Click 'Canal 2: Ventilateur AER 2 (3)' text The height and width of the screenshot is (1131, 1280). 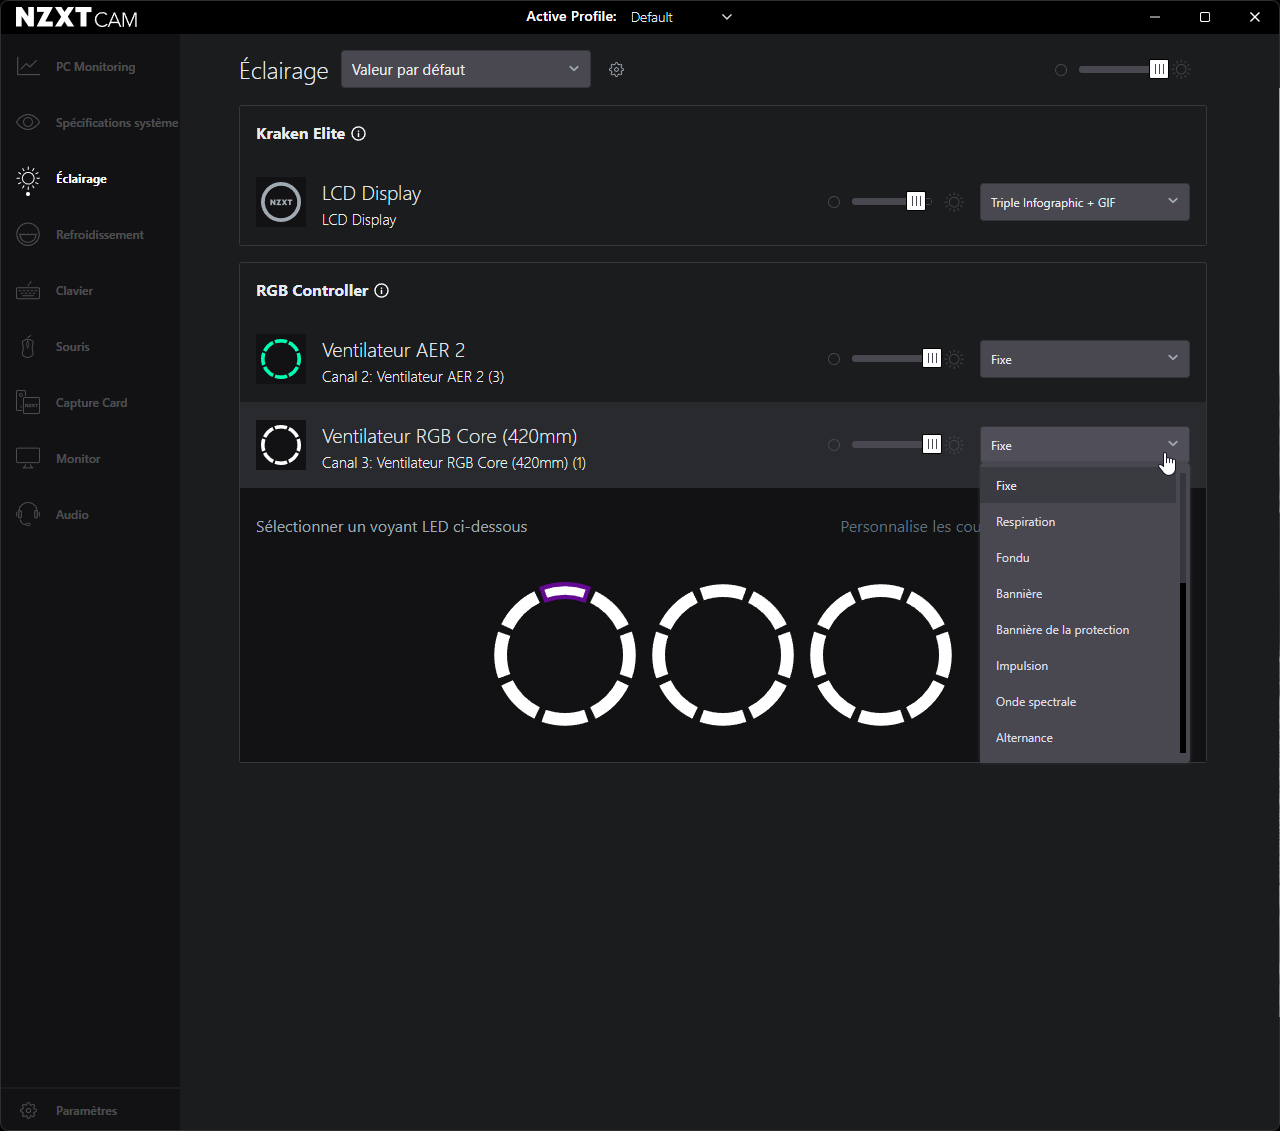413,377
